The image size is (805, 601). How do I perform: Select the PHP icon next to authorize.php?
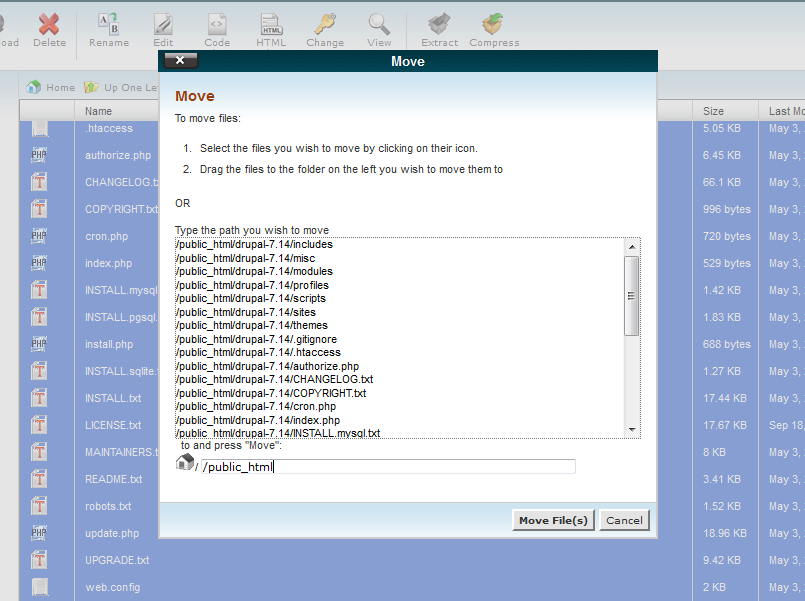[x=39, y=153]
